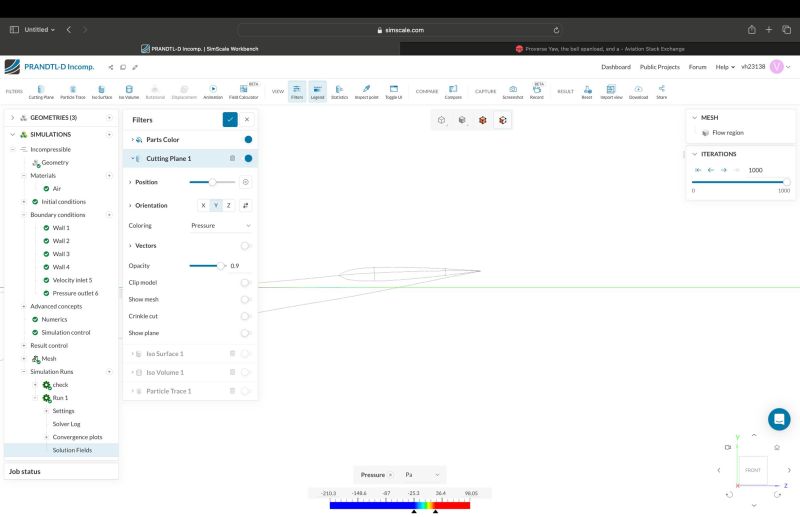Download the results
Screen dimensions: 800x517
click(x=638, y=92)
